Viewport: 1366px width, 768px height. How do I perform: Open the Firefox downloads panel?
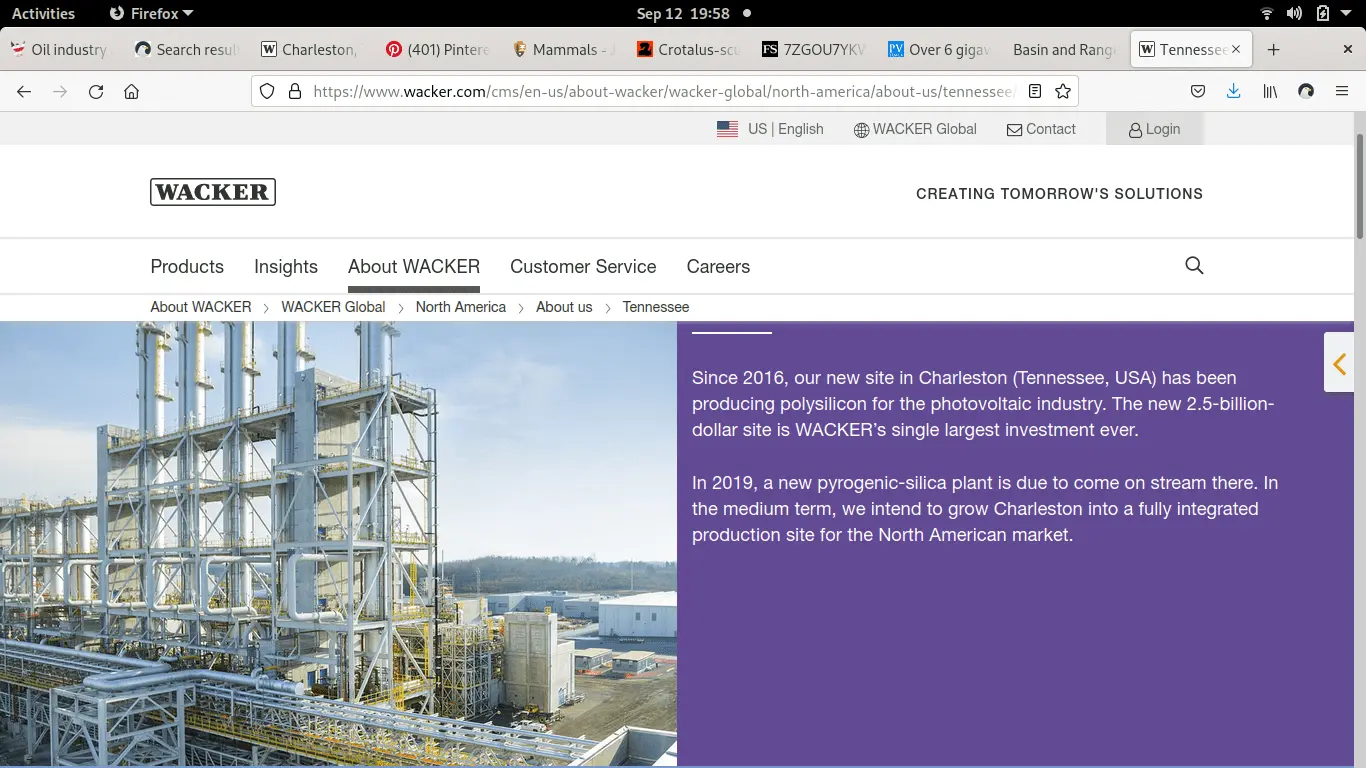[1233, 91]
